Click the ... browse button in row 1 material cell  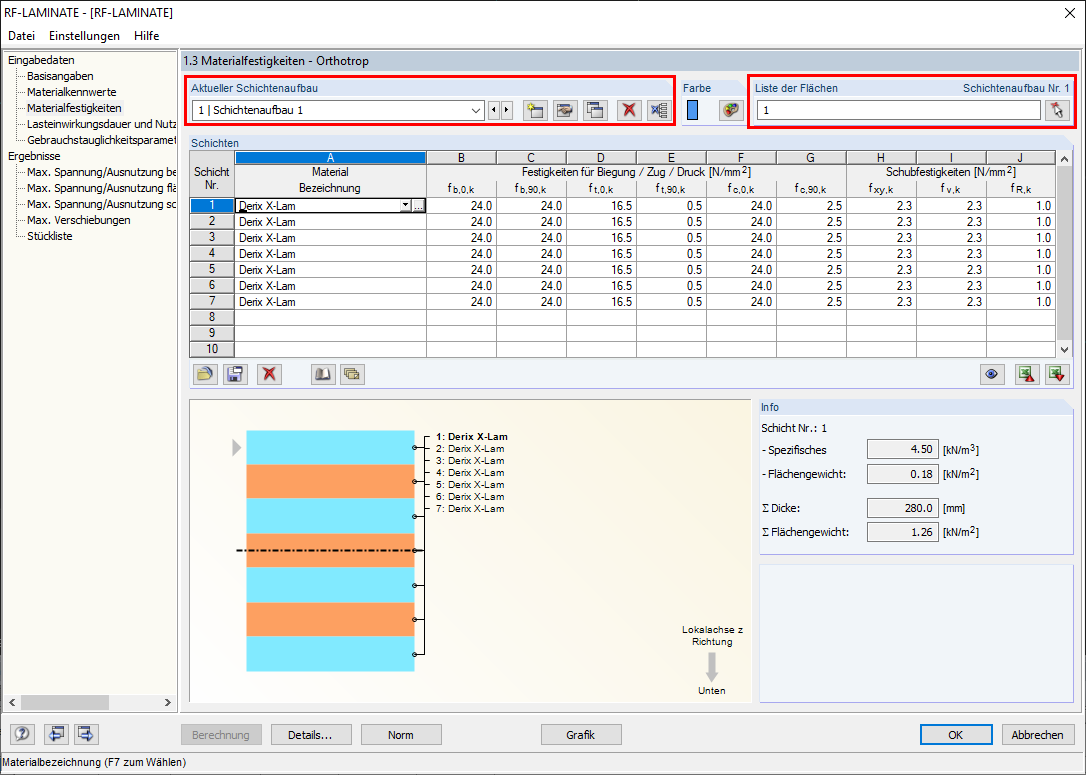click(x=418, y=206)
